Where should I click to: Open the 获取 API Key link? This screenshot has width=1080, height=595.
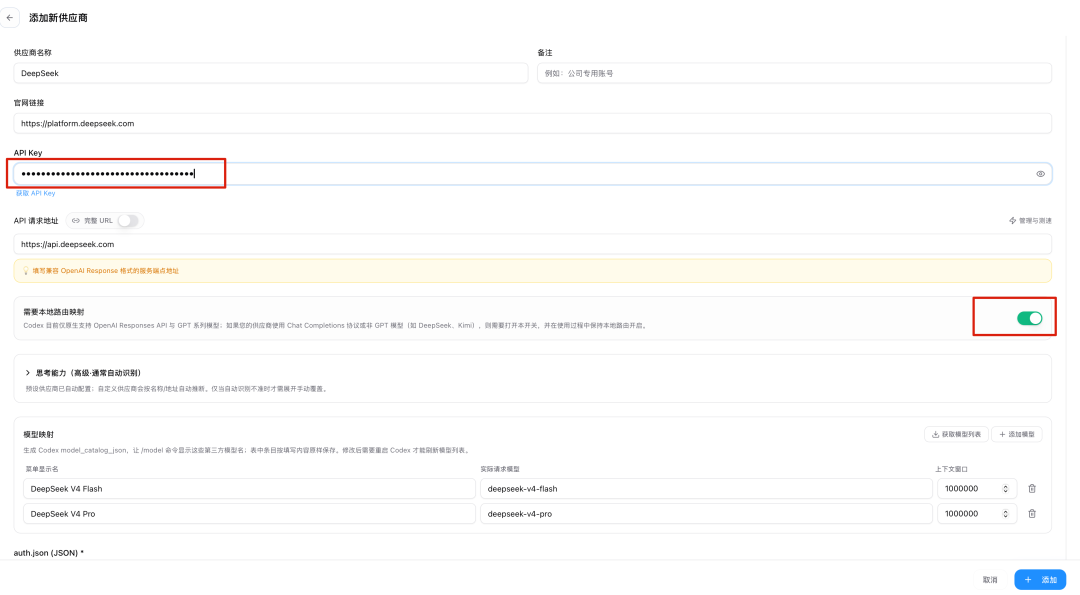(x=35, y=193)
